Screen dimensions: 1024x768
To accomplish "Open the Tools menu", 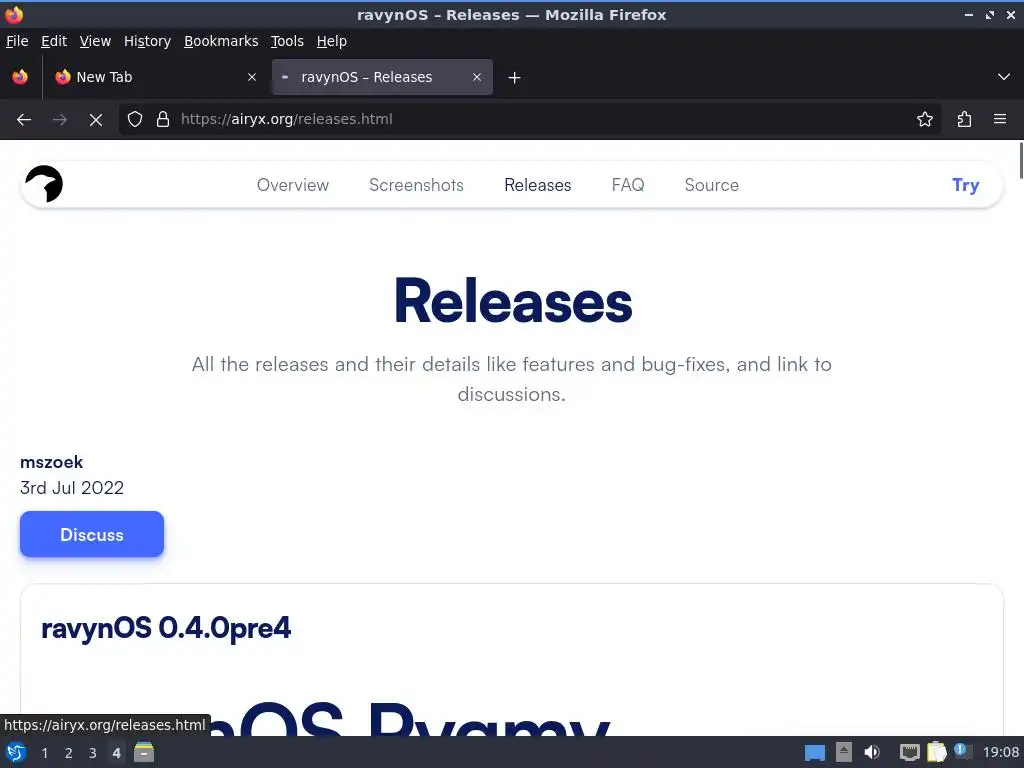I will coord(287,41).
